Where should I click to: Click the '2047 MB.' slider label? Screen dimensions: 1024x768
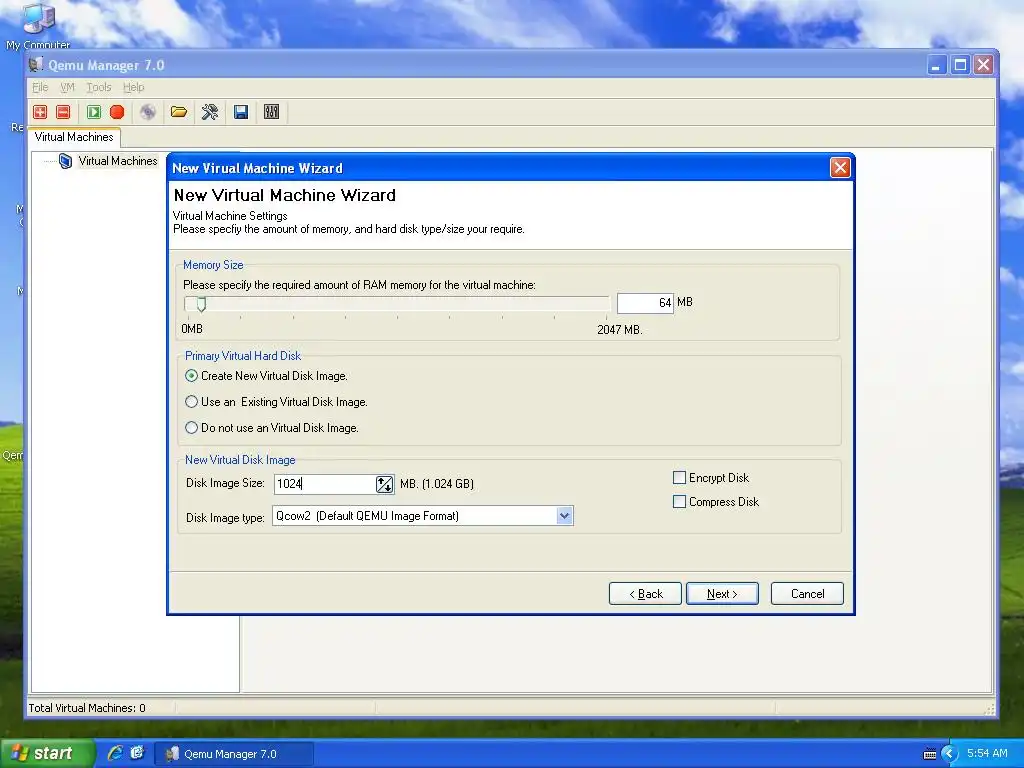point(620,330)
